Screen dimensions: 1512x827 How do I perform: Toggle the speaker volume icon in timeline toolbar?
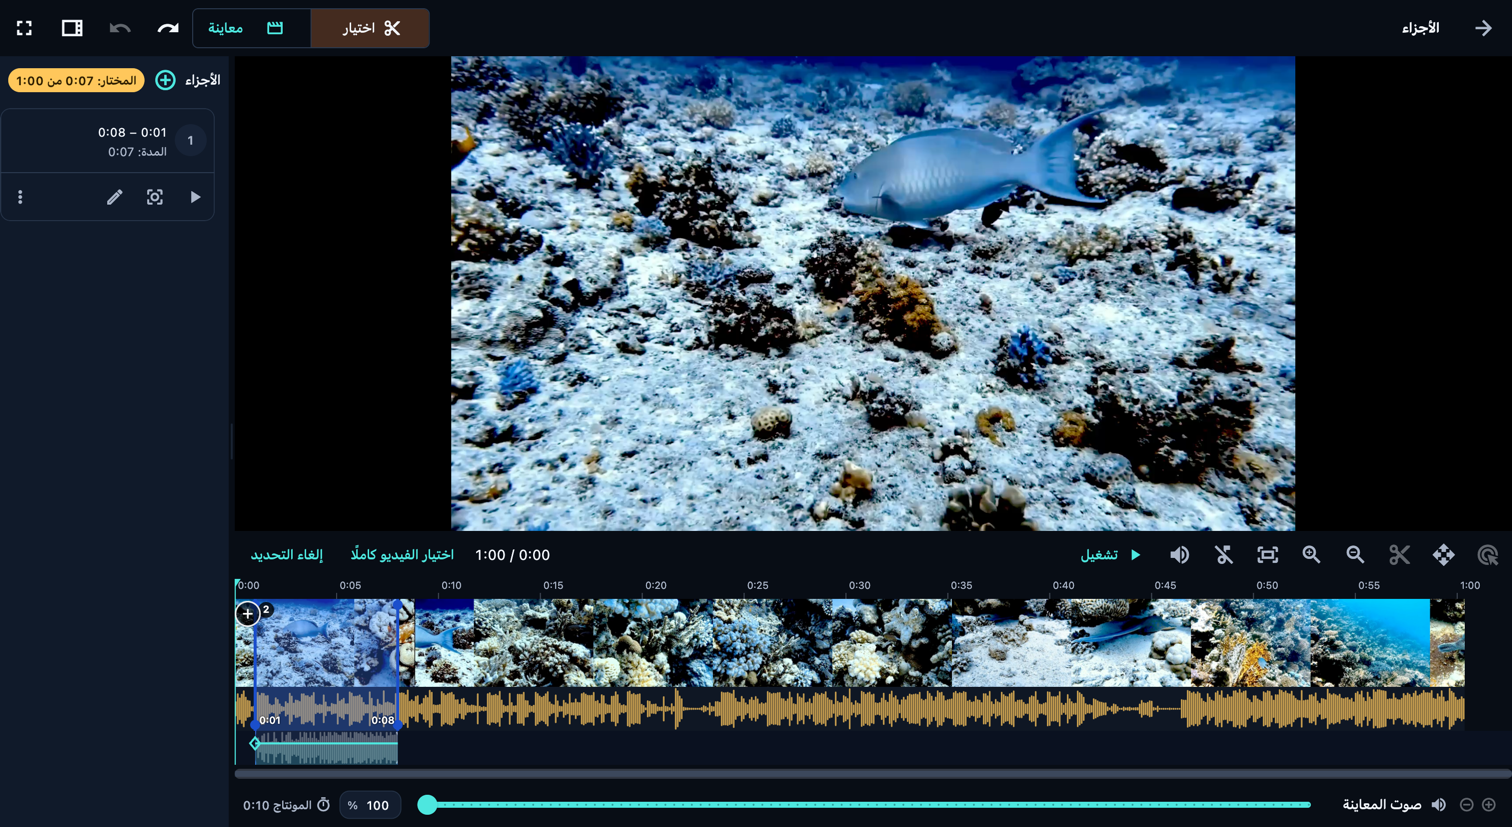tap(1179, 555)
